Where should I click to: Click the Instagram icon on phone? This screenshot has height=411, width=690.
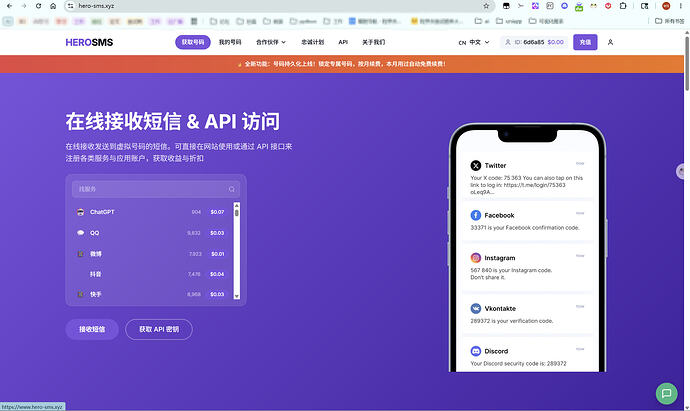[476, 258]
